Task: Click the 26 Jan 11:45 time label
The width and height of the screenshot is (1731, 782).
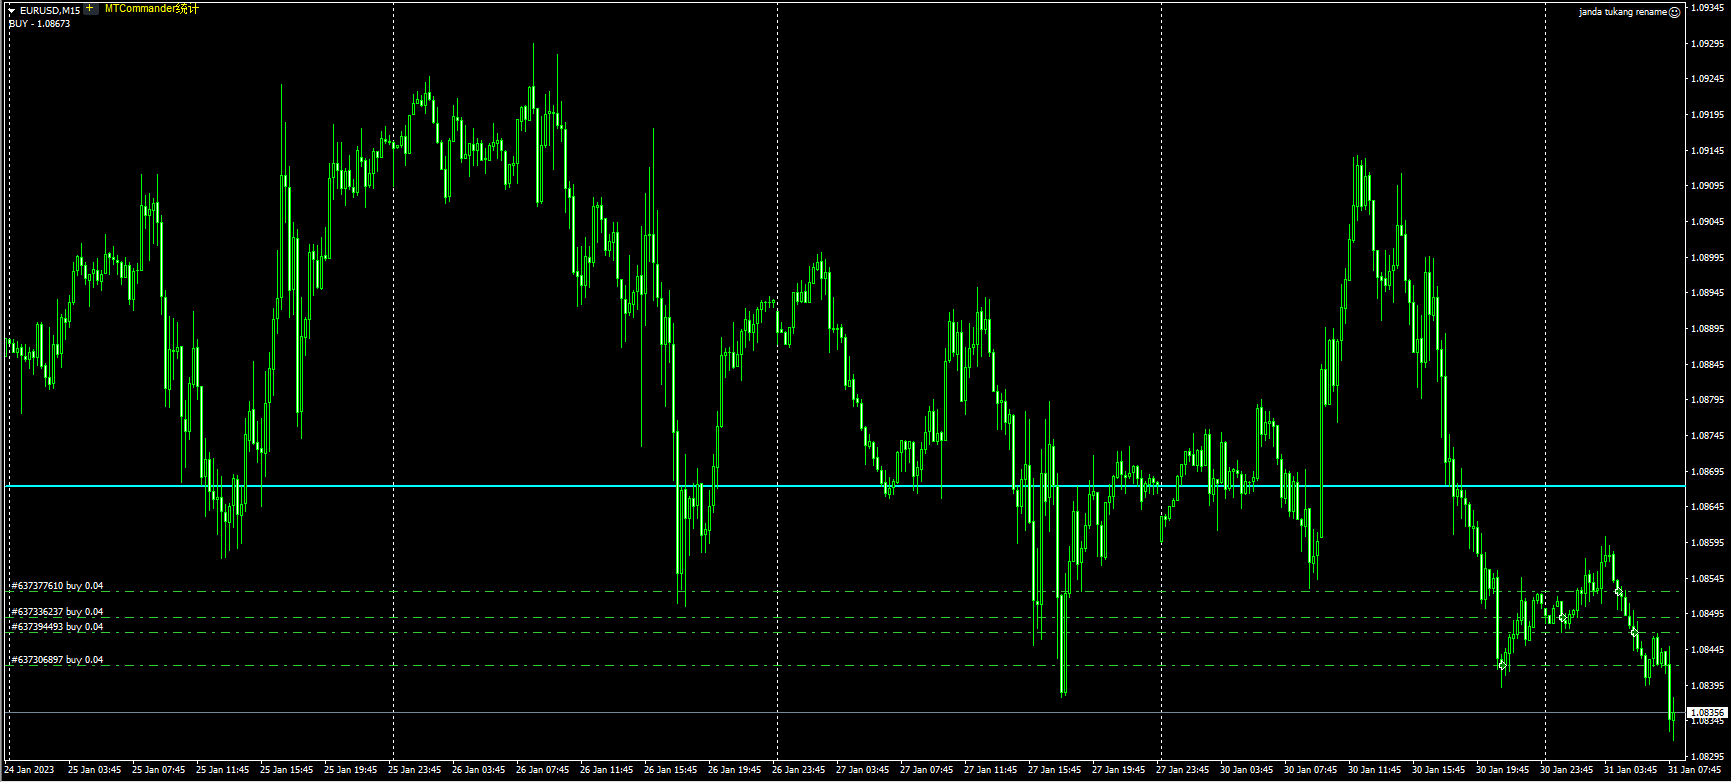Action: point(608,771)
